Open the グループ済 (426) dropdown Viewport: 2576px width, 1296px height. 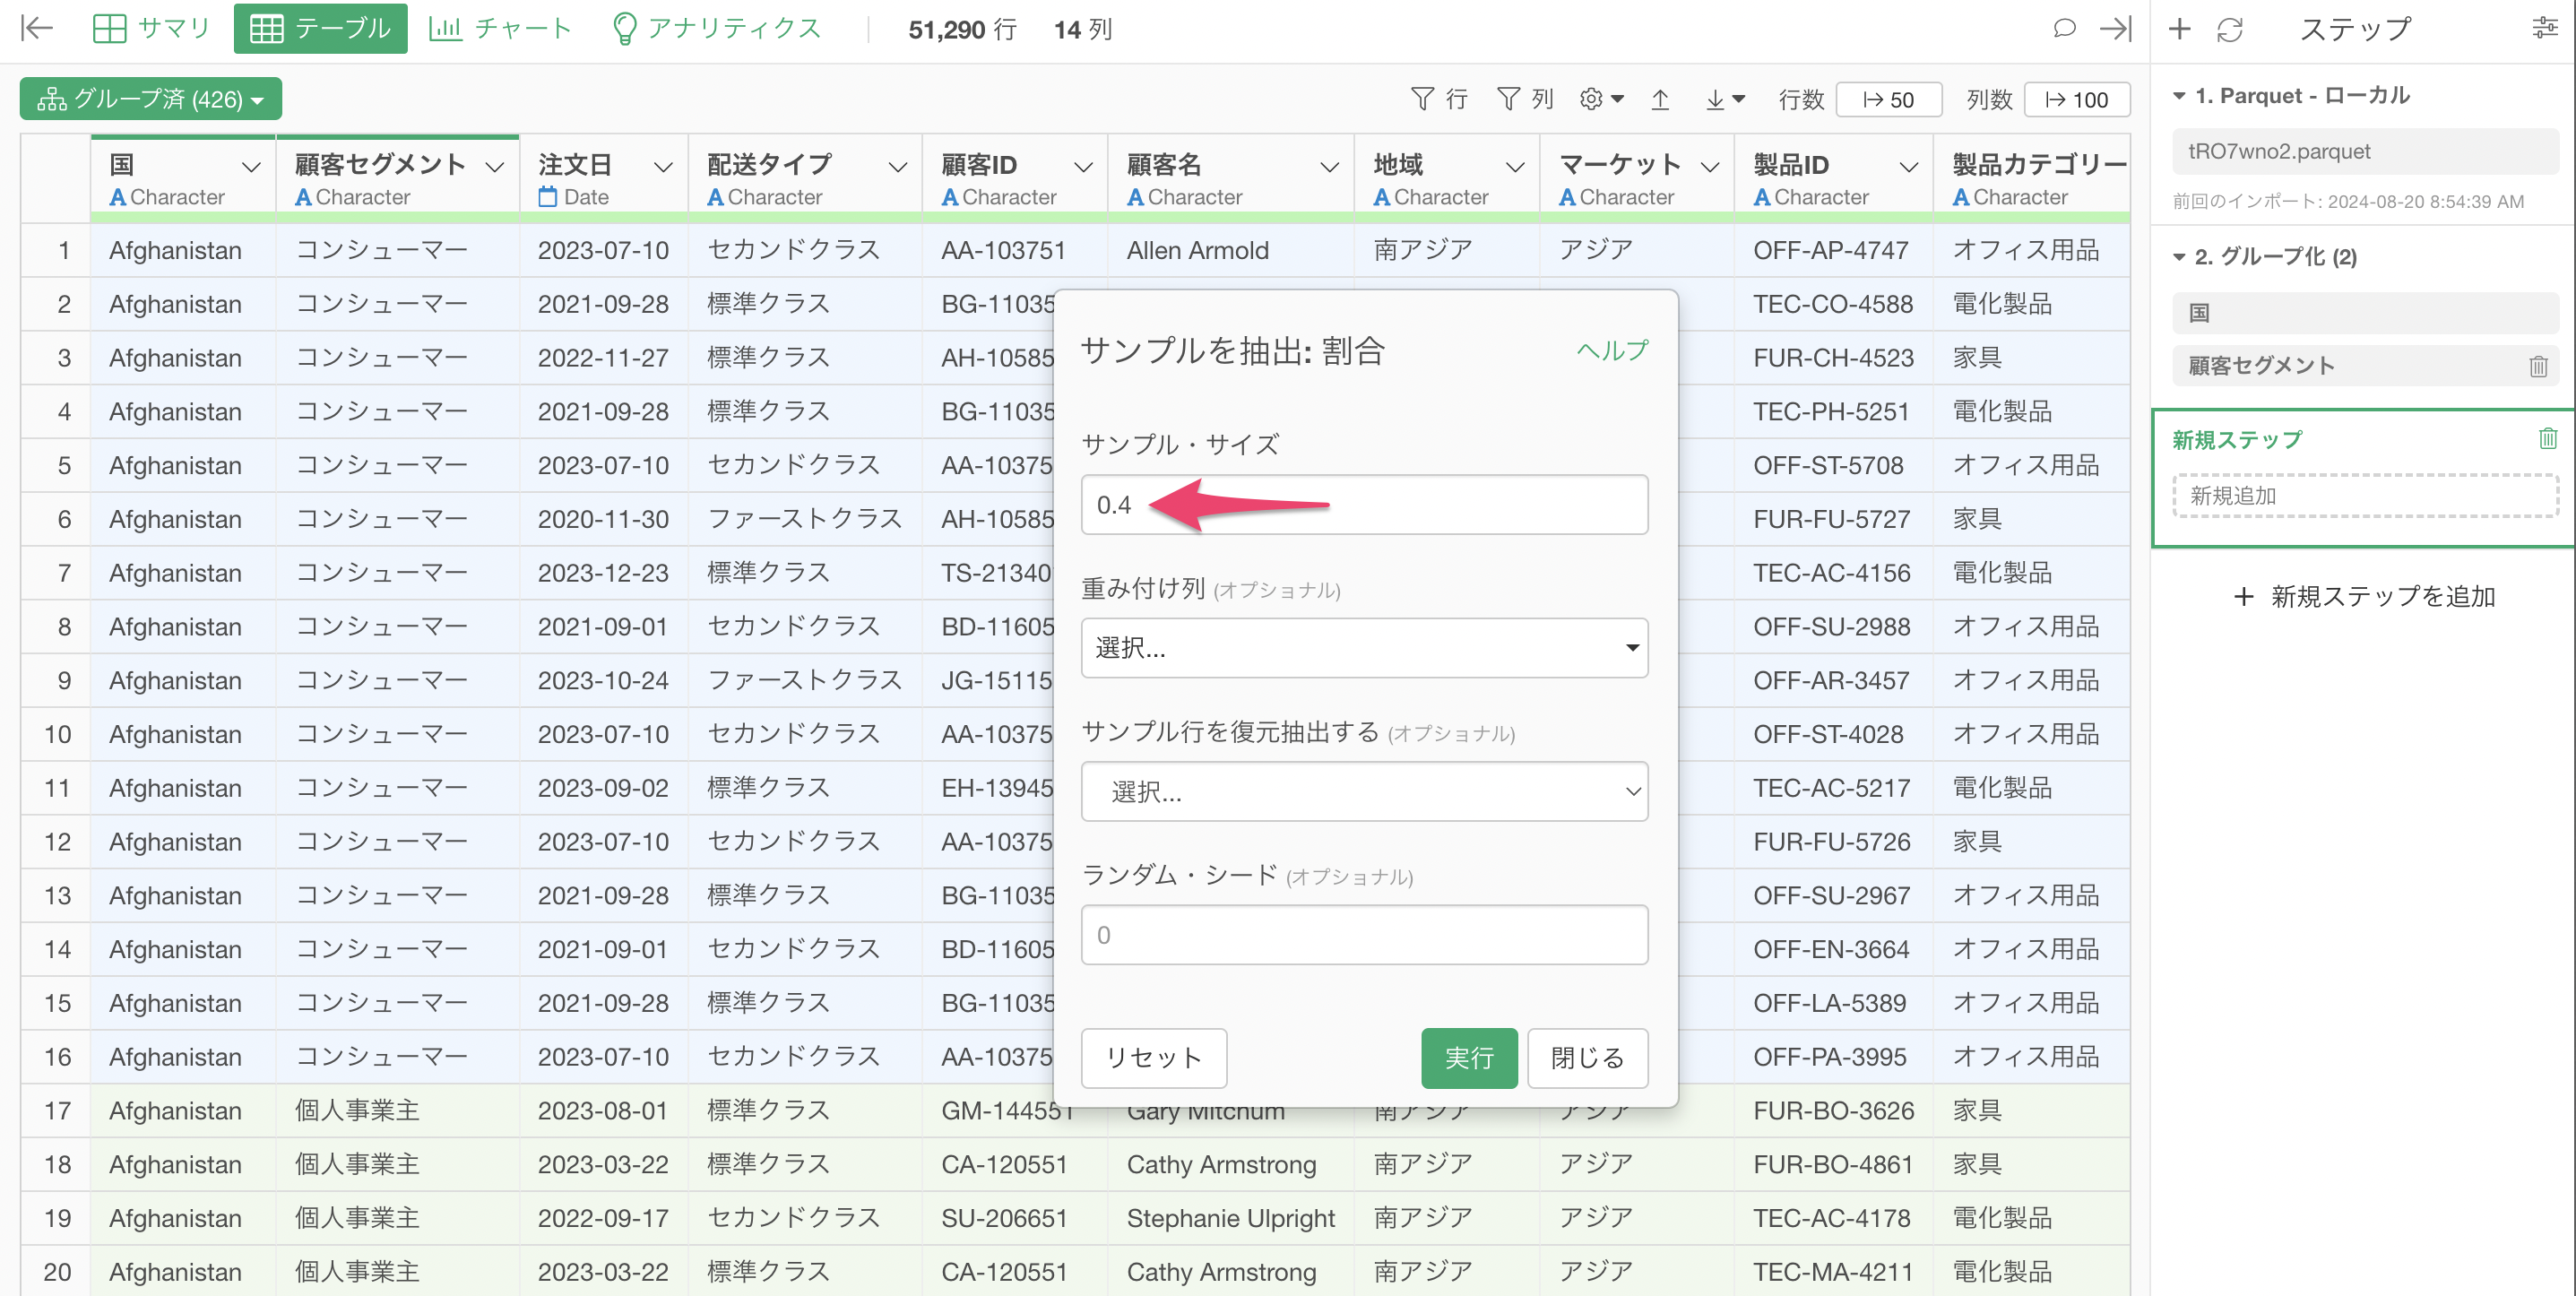(151, 99)
